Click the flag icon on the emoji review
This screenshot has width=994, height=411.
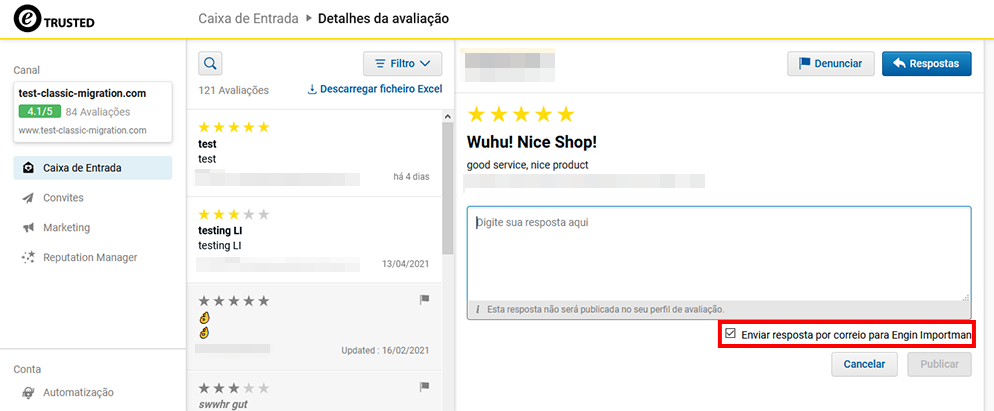[425, 300]
